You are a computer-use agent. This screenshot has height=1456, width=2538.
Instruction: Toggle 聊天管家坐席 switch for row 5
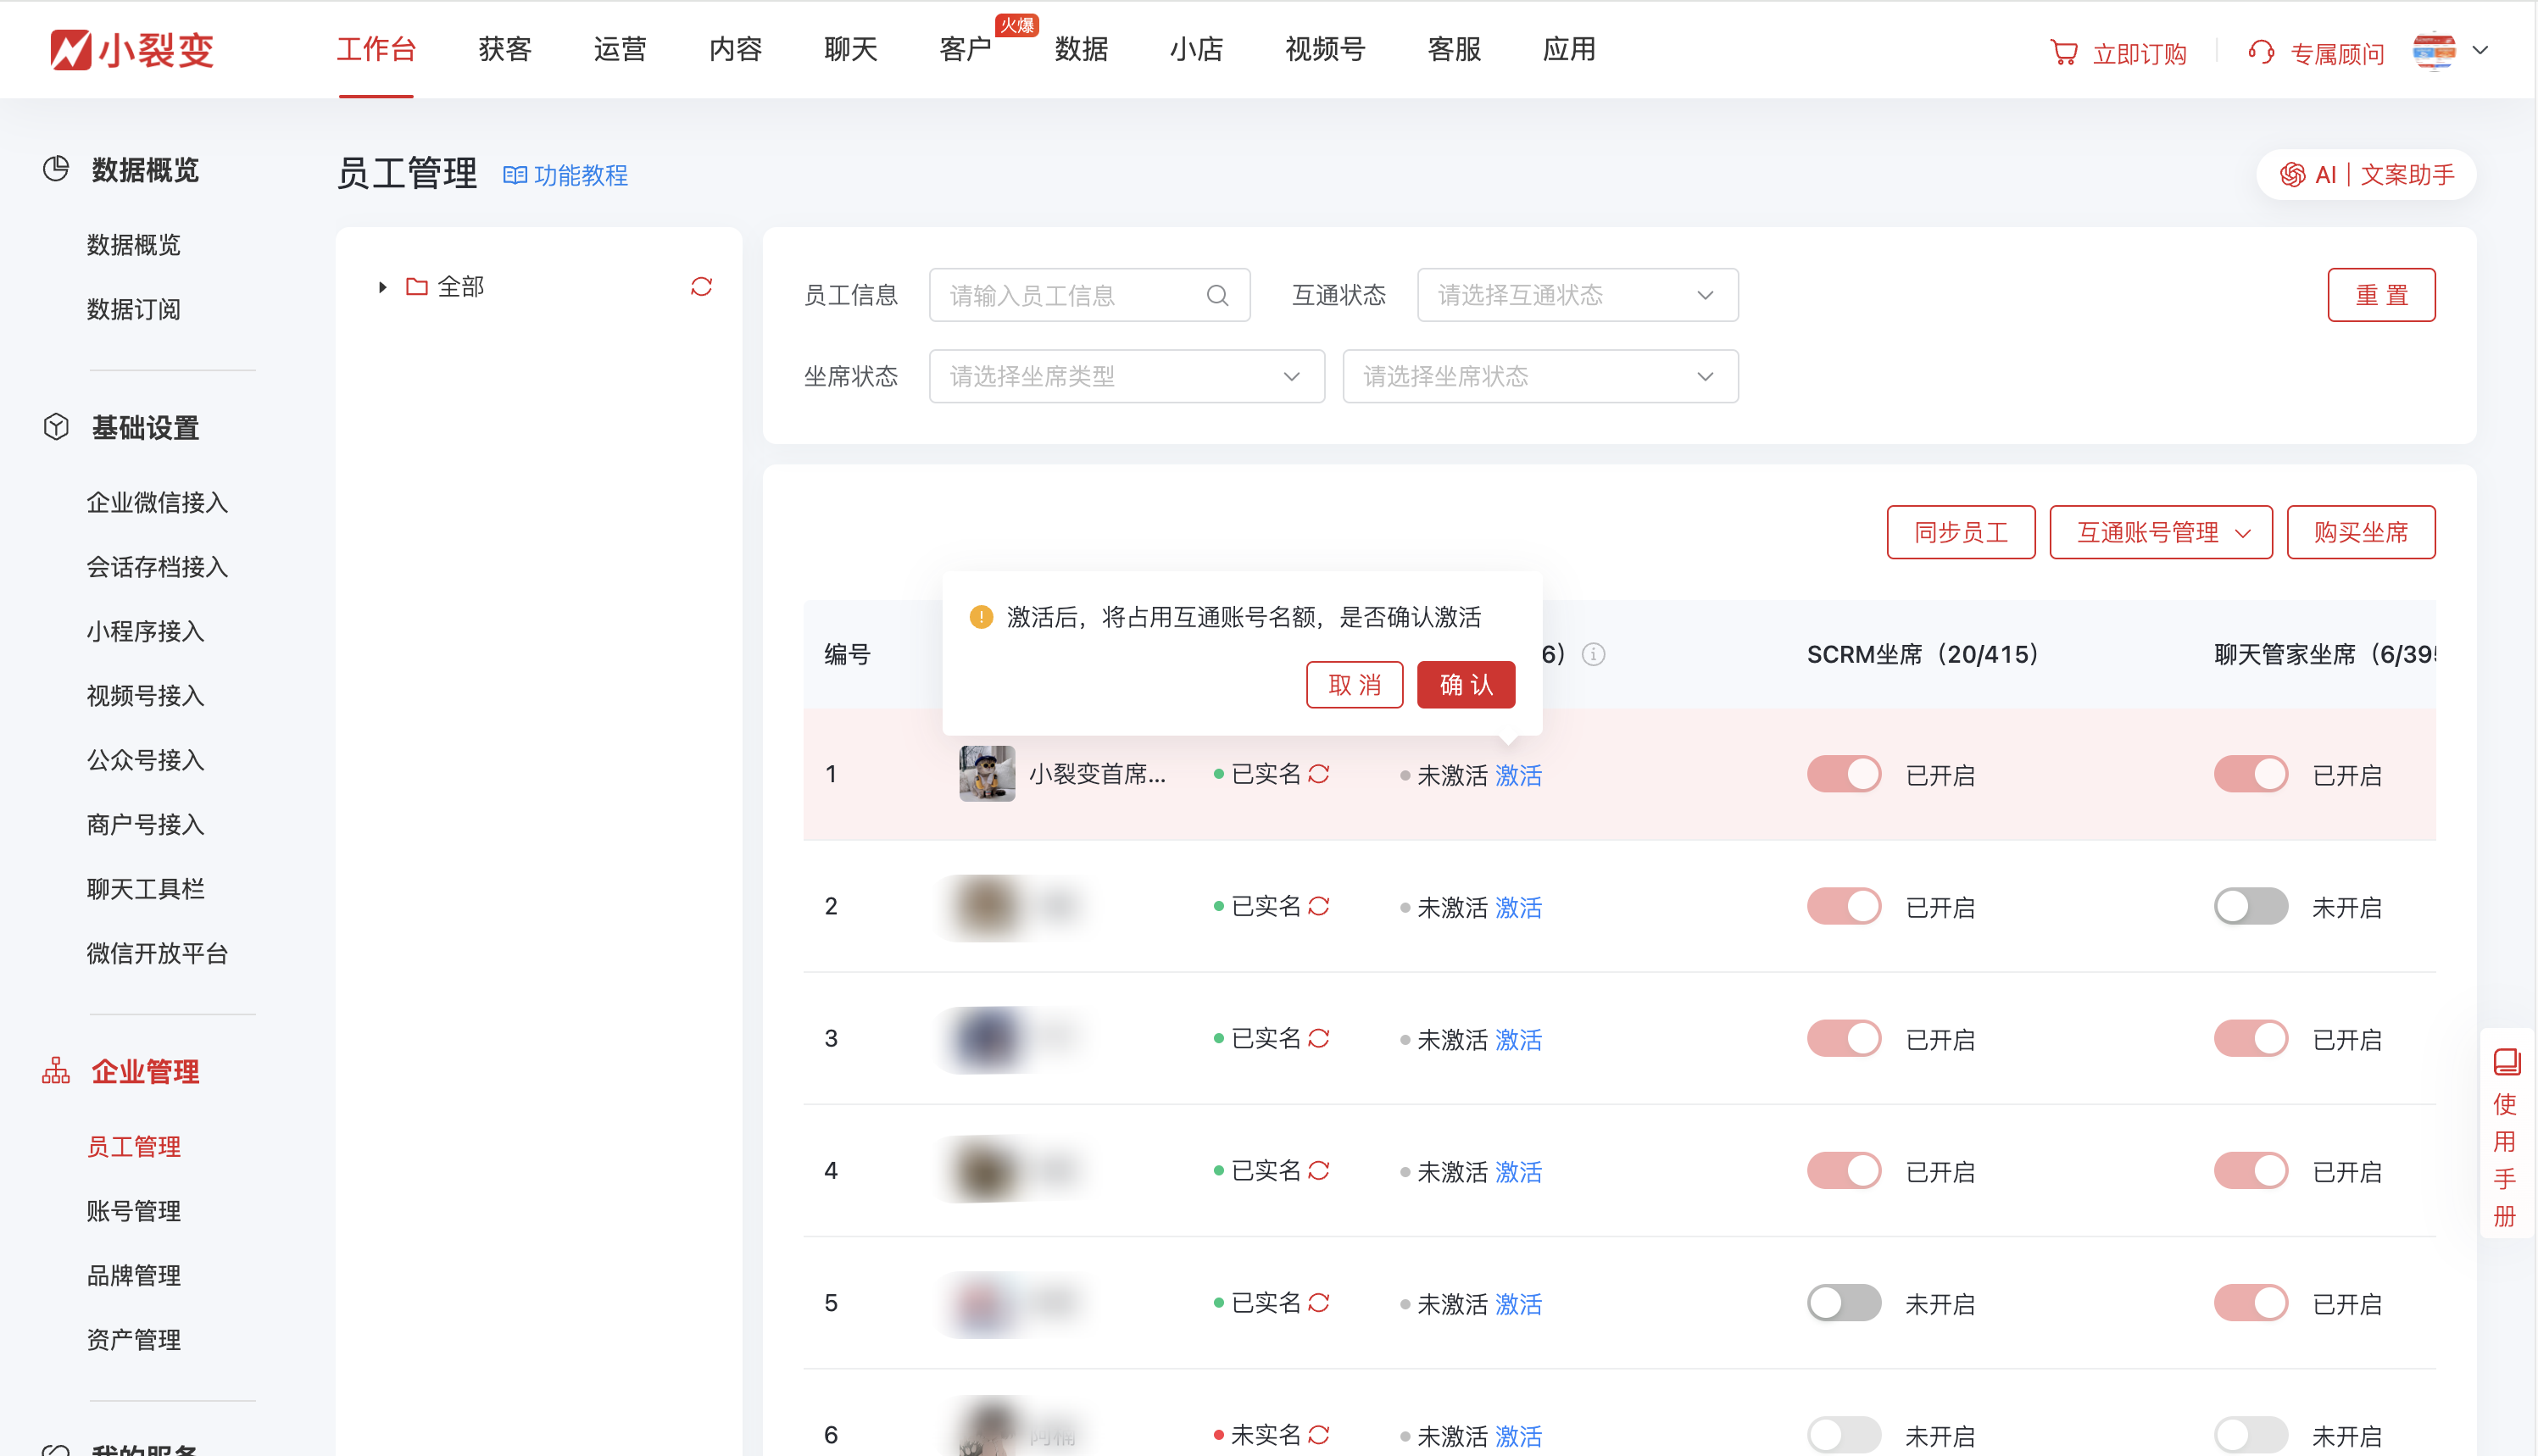tap(2251, 1302)
